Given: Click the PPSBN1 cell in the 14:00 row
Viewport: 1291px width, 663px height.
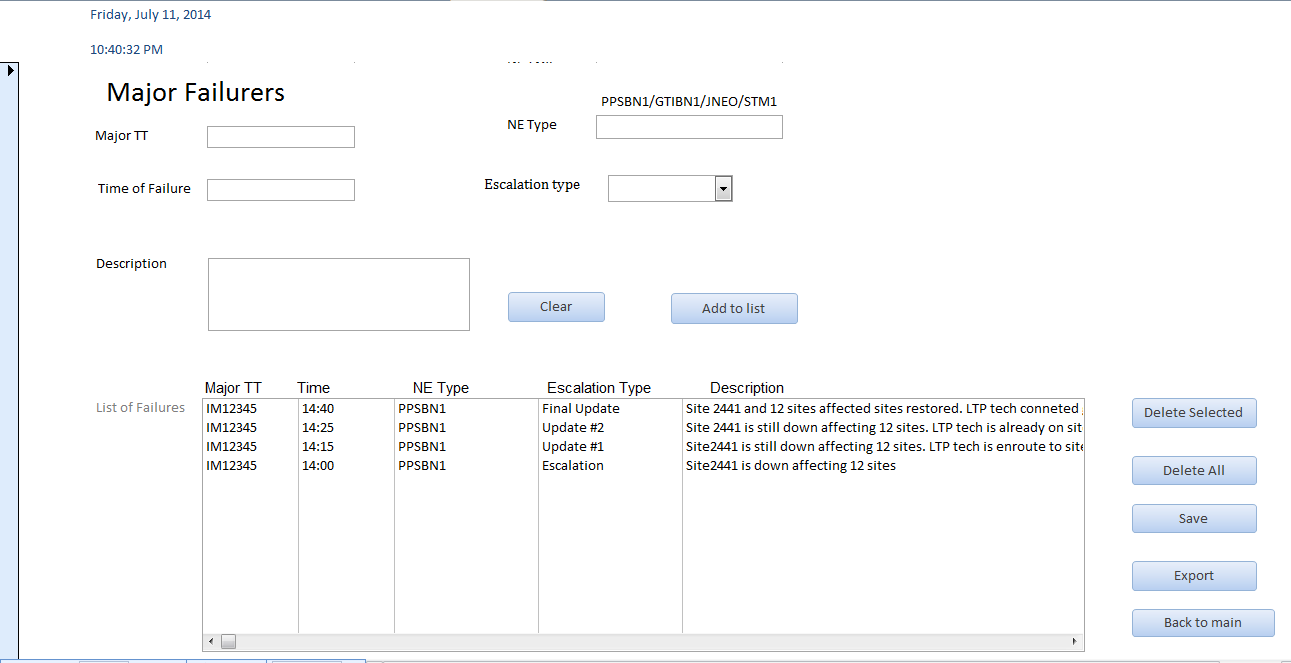Looking at the screenshot, I should [422, 466].
